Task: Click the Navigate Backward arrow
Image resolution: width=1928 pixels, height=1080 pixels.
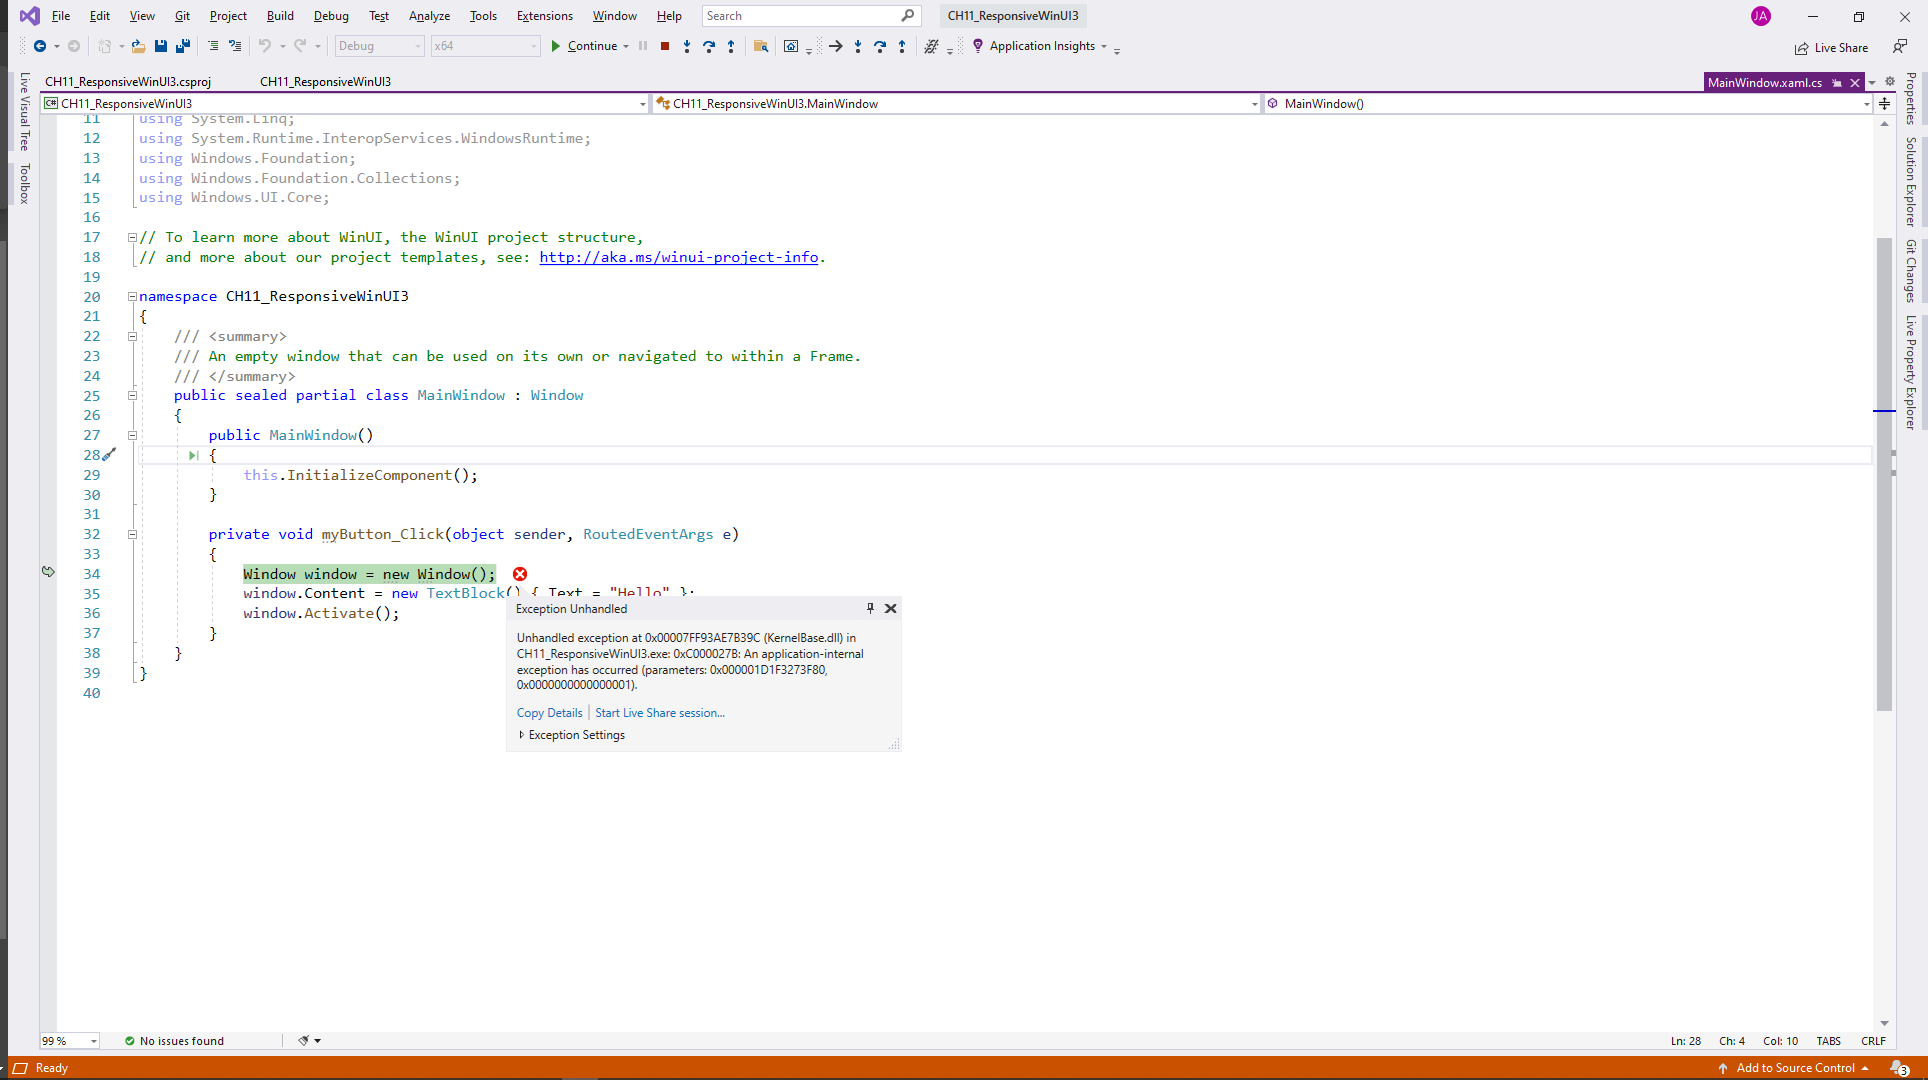Action: pyautogui.click(x=40, y=46)
